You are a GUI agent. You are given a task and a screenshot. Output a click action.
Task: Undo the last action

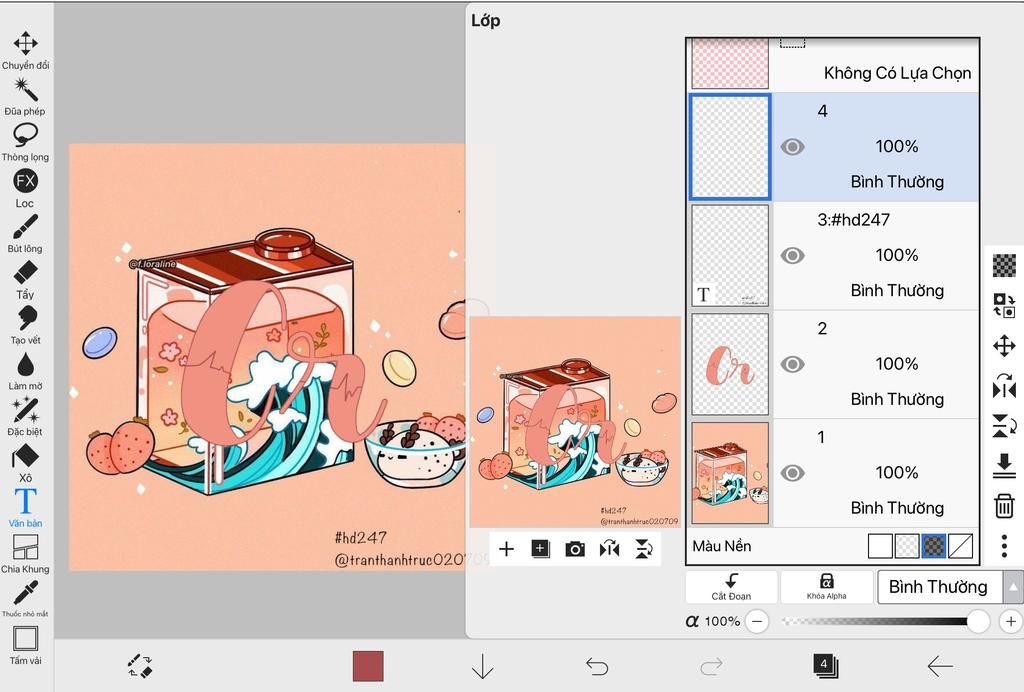pos(597,667)
